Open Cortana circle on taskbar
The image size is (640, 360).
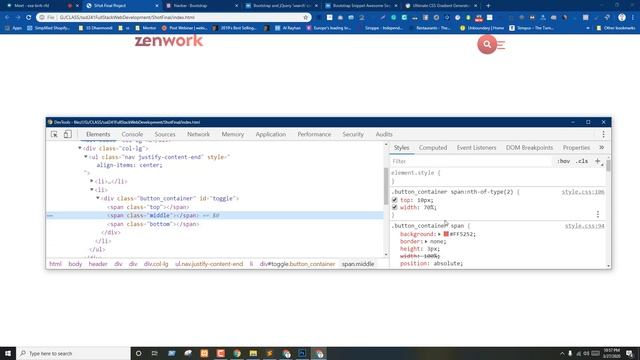(x=138, y=353)
